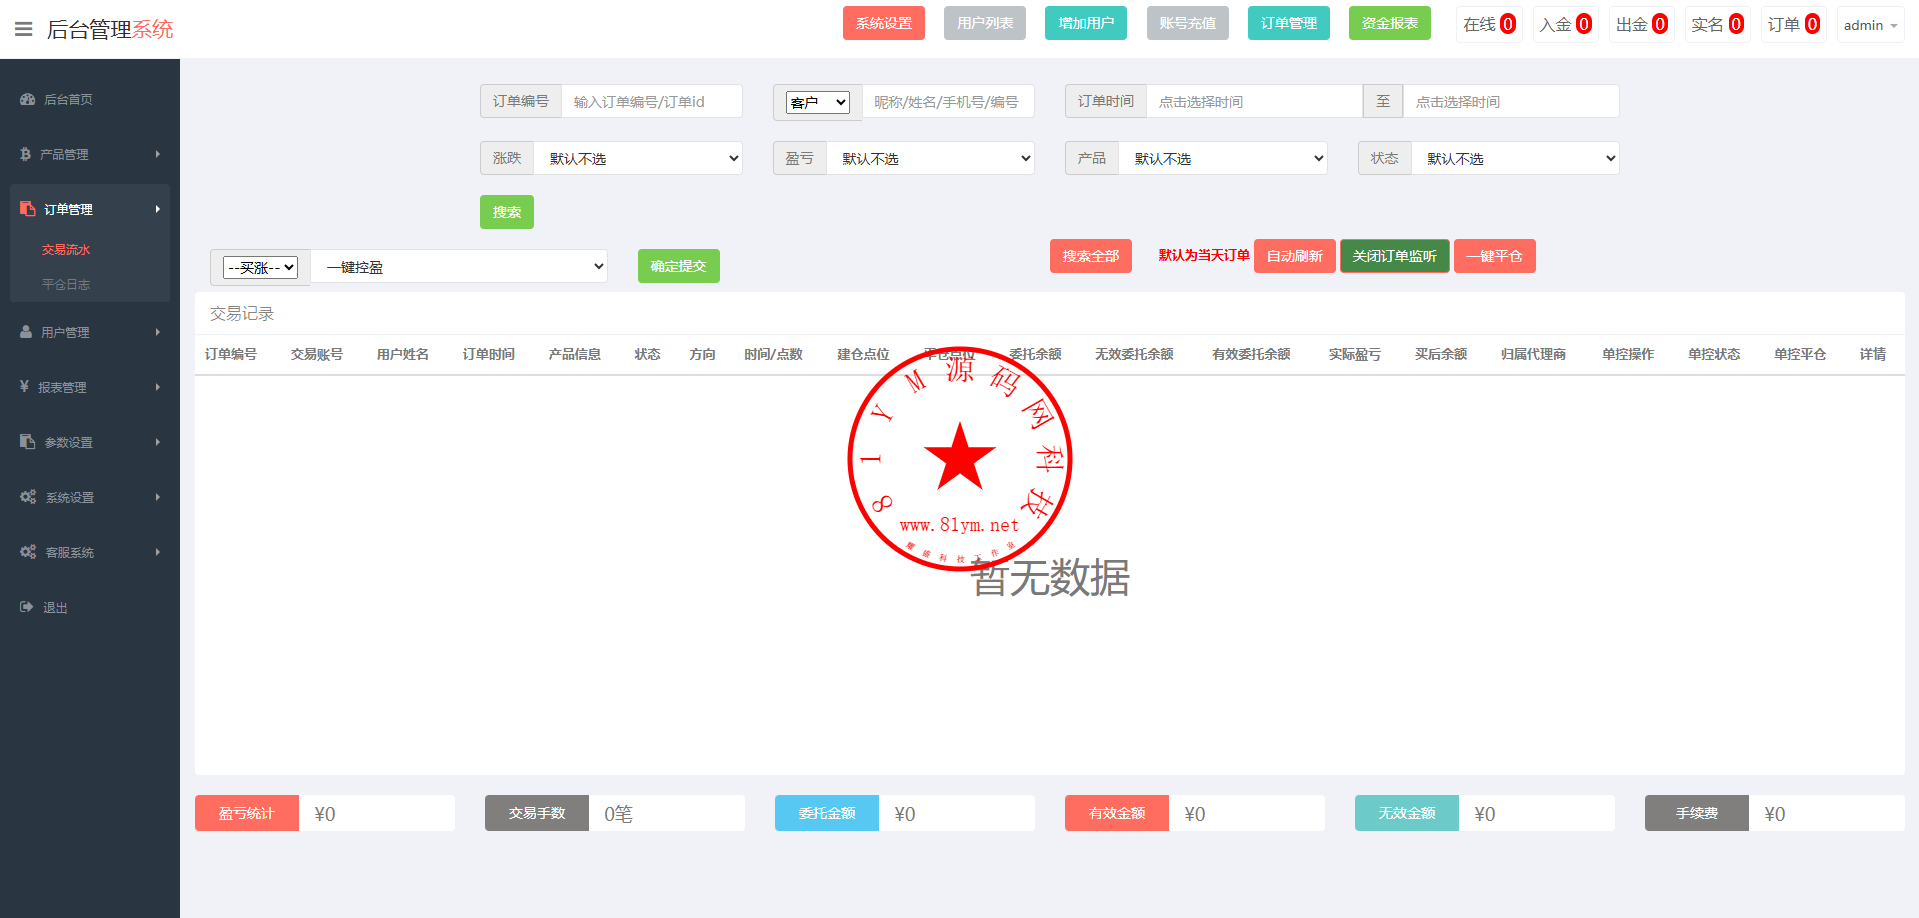Click the order start time field
1919x918 pixels.
tap(1254, 101)
